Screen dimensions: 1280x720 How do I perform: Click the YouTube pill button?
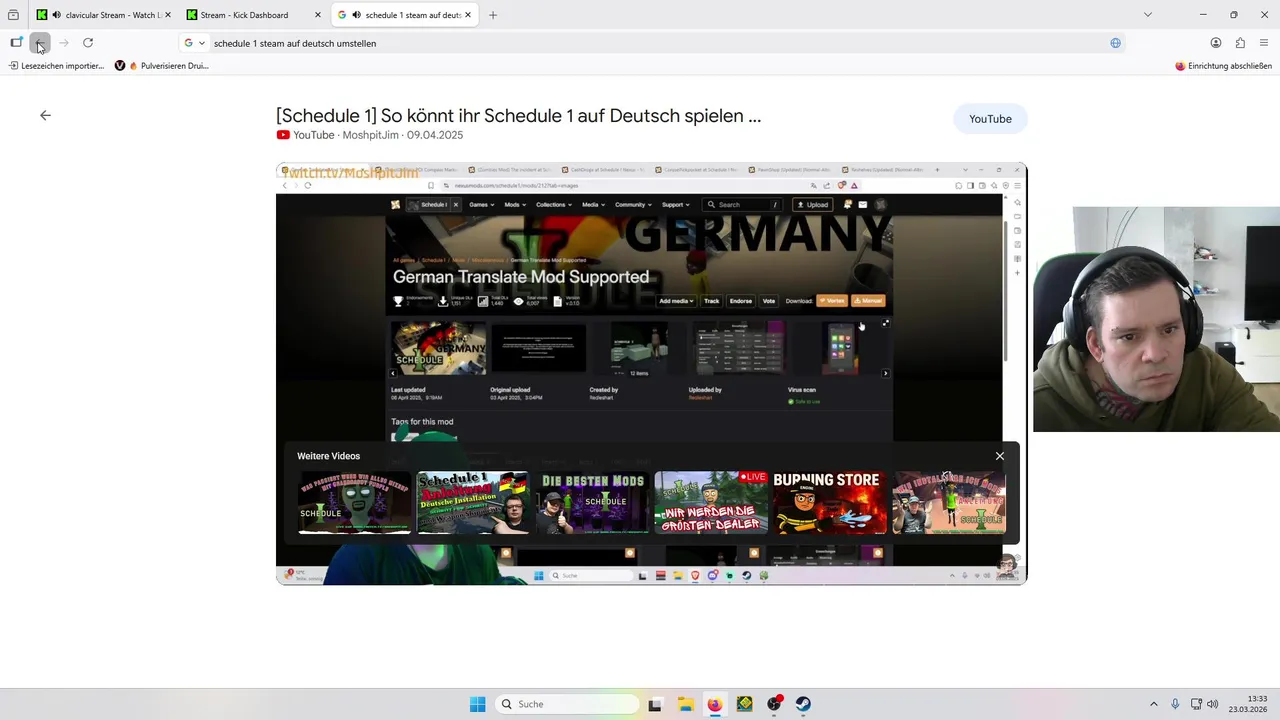(x=990, y=119)
